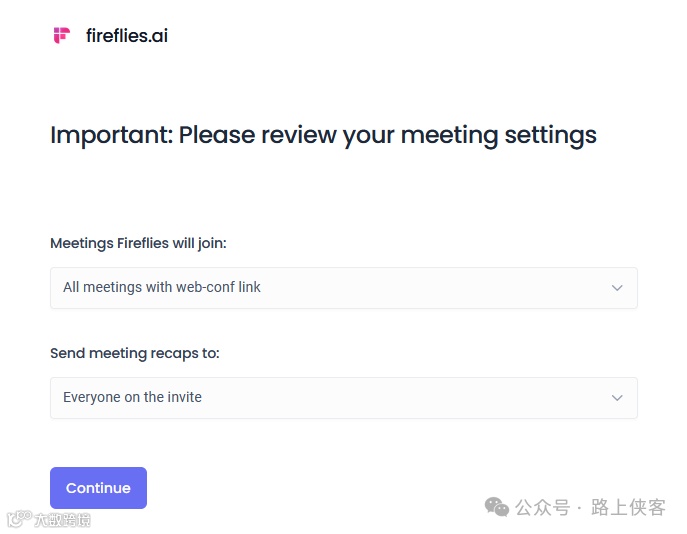Click the "Meetings Fireflies will join:" label
Viewport: 687px width, 534px height.
145,243
